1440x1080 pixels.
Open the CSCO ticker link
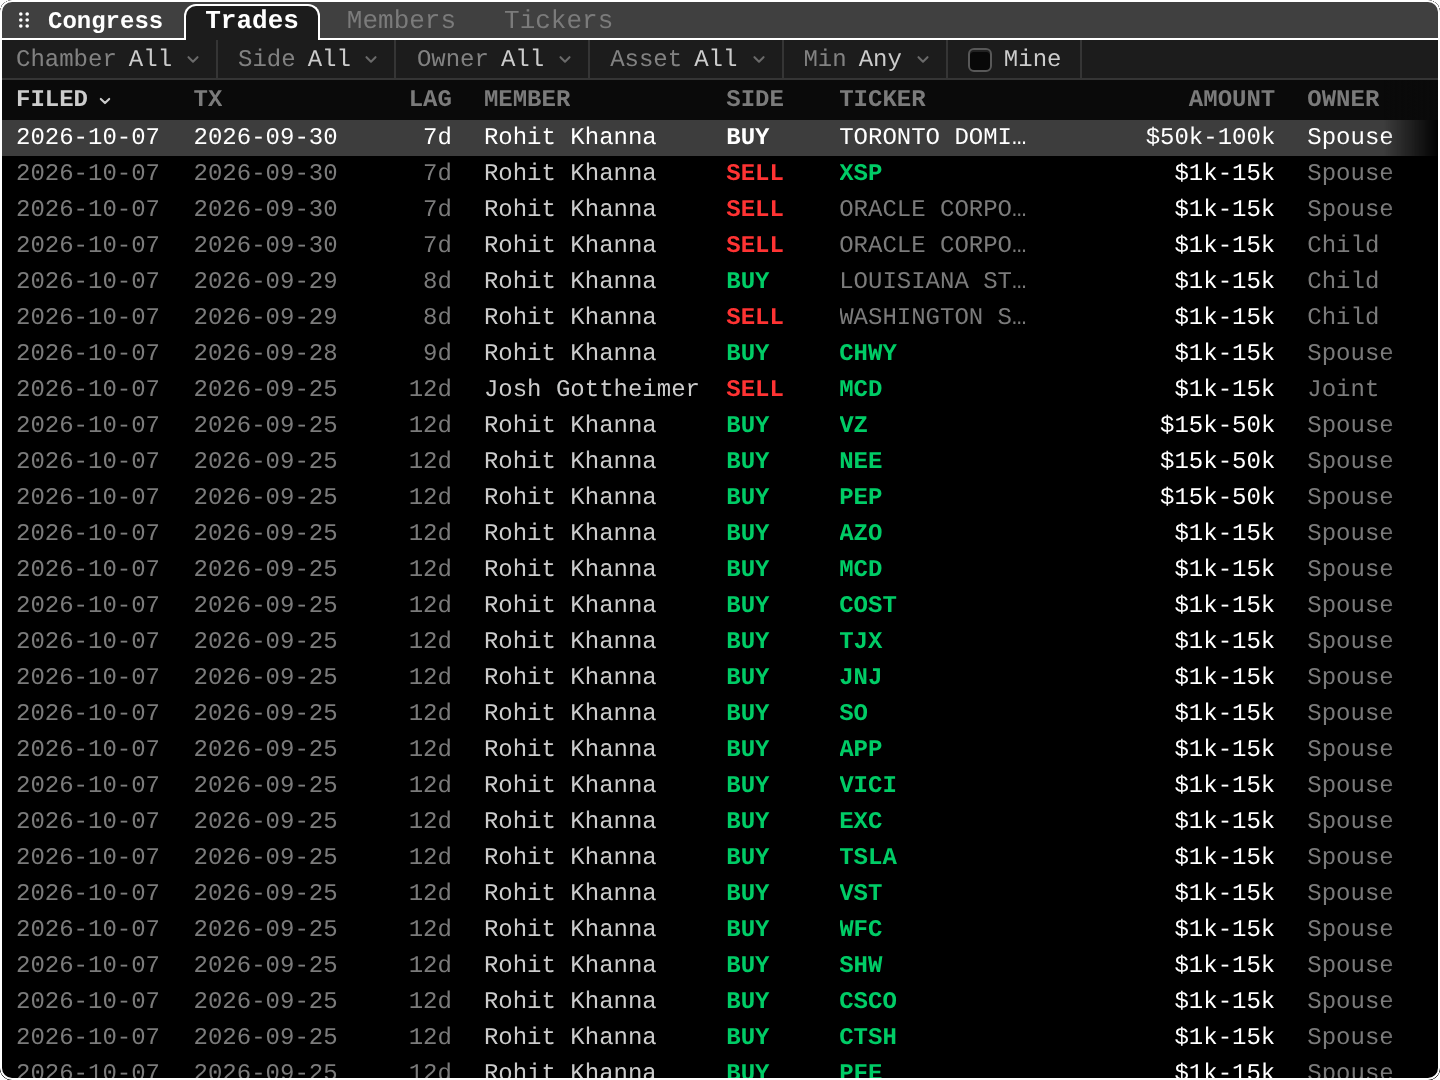point(868,1001)
